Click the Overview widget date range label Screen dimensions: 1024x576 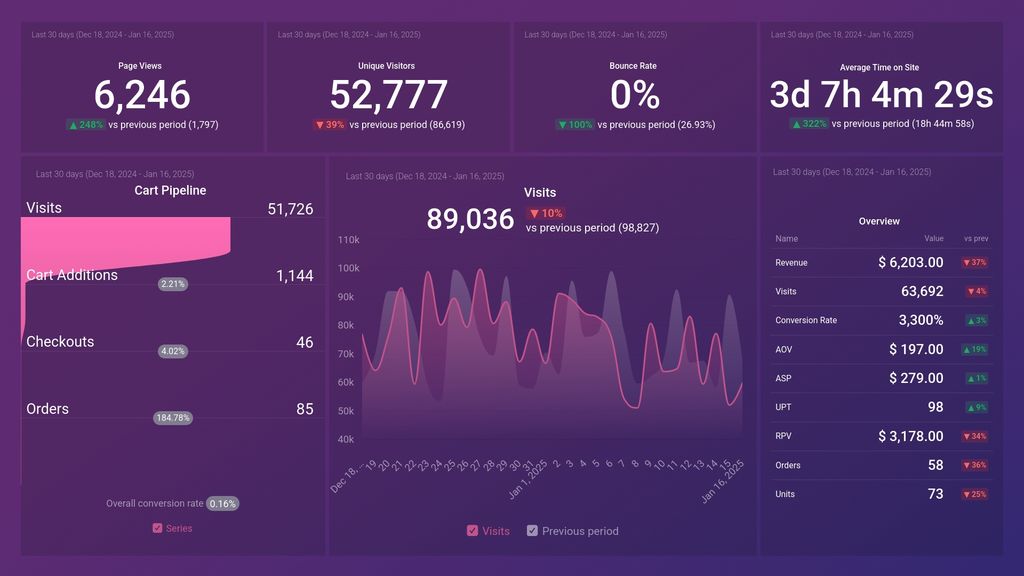click(x=852, y=172)
